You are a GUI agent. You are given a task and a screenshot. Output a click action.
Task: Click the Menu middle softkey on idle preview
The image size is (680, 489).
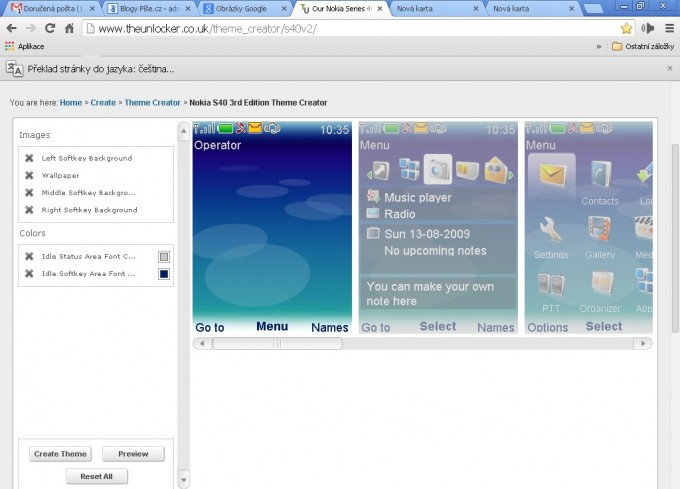[x=272, y=326]
